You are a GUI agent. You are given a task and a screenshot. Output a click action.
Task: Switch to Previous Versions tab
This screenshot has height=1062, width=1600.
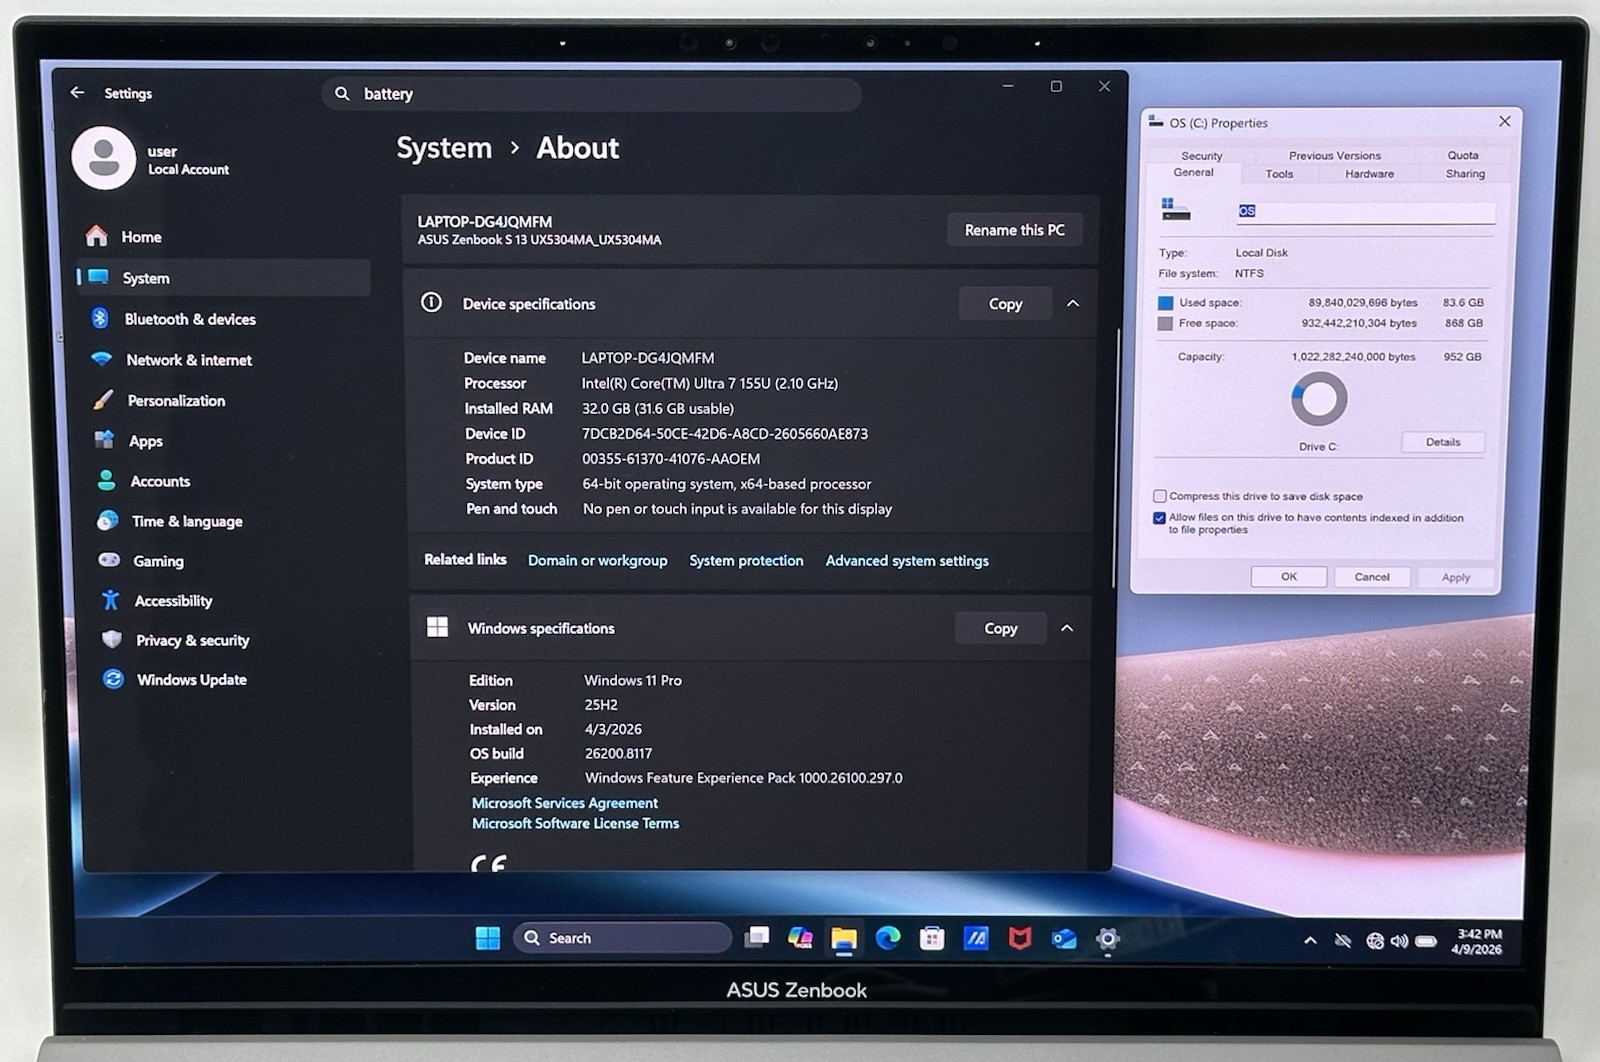1334,155
